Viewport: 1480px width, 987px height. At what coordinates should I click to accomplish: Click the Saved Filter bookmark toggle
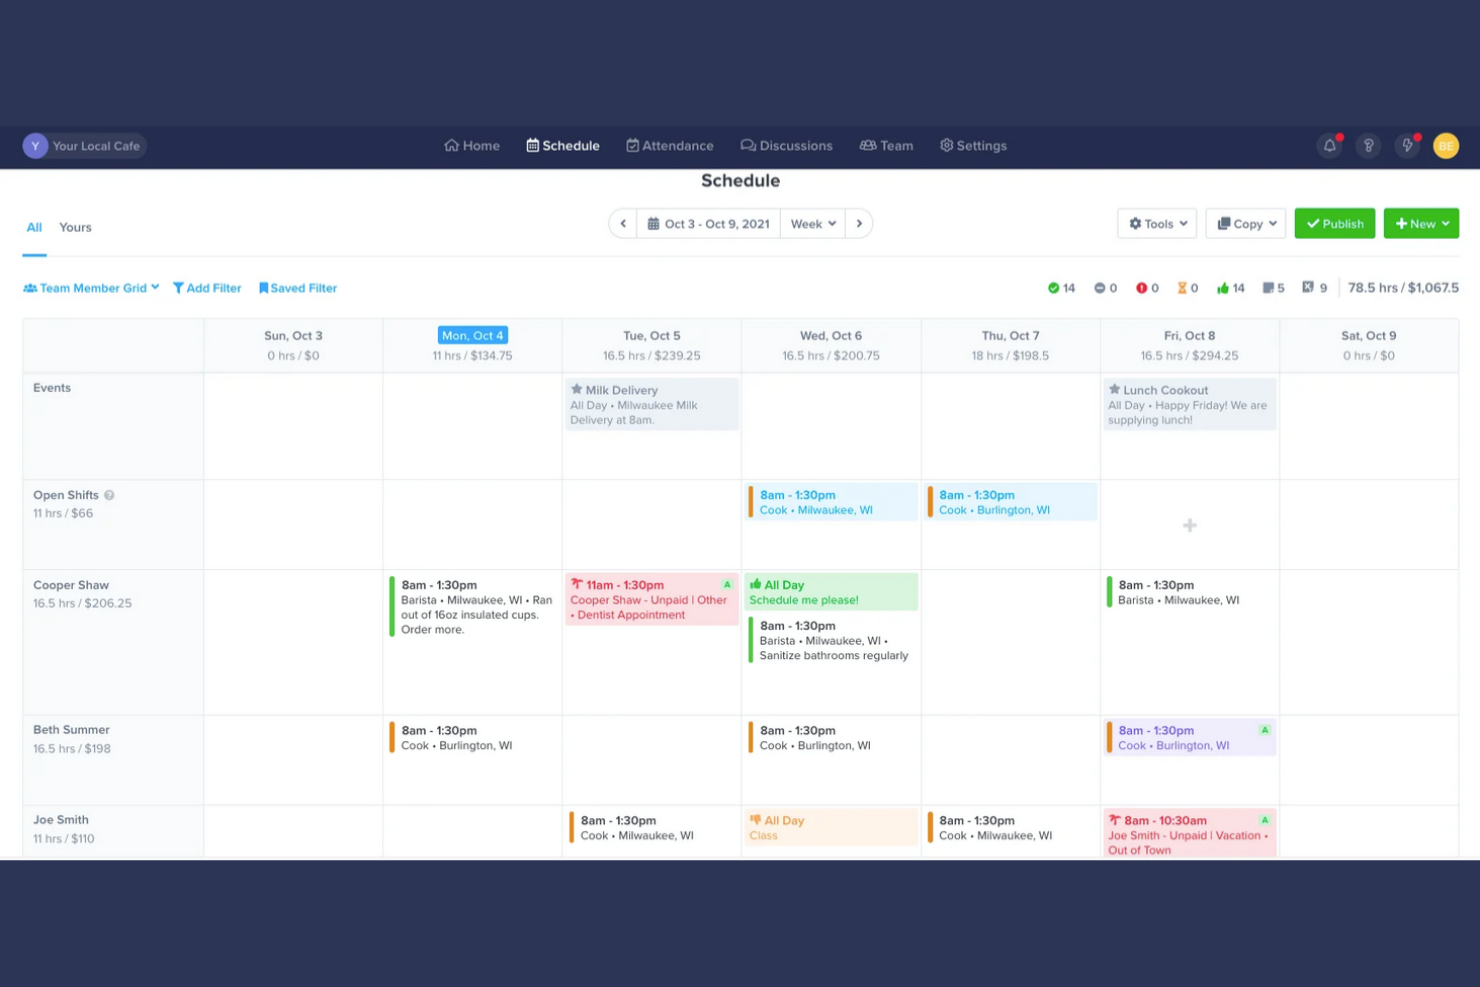pos(297,288)
